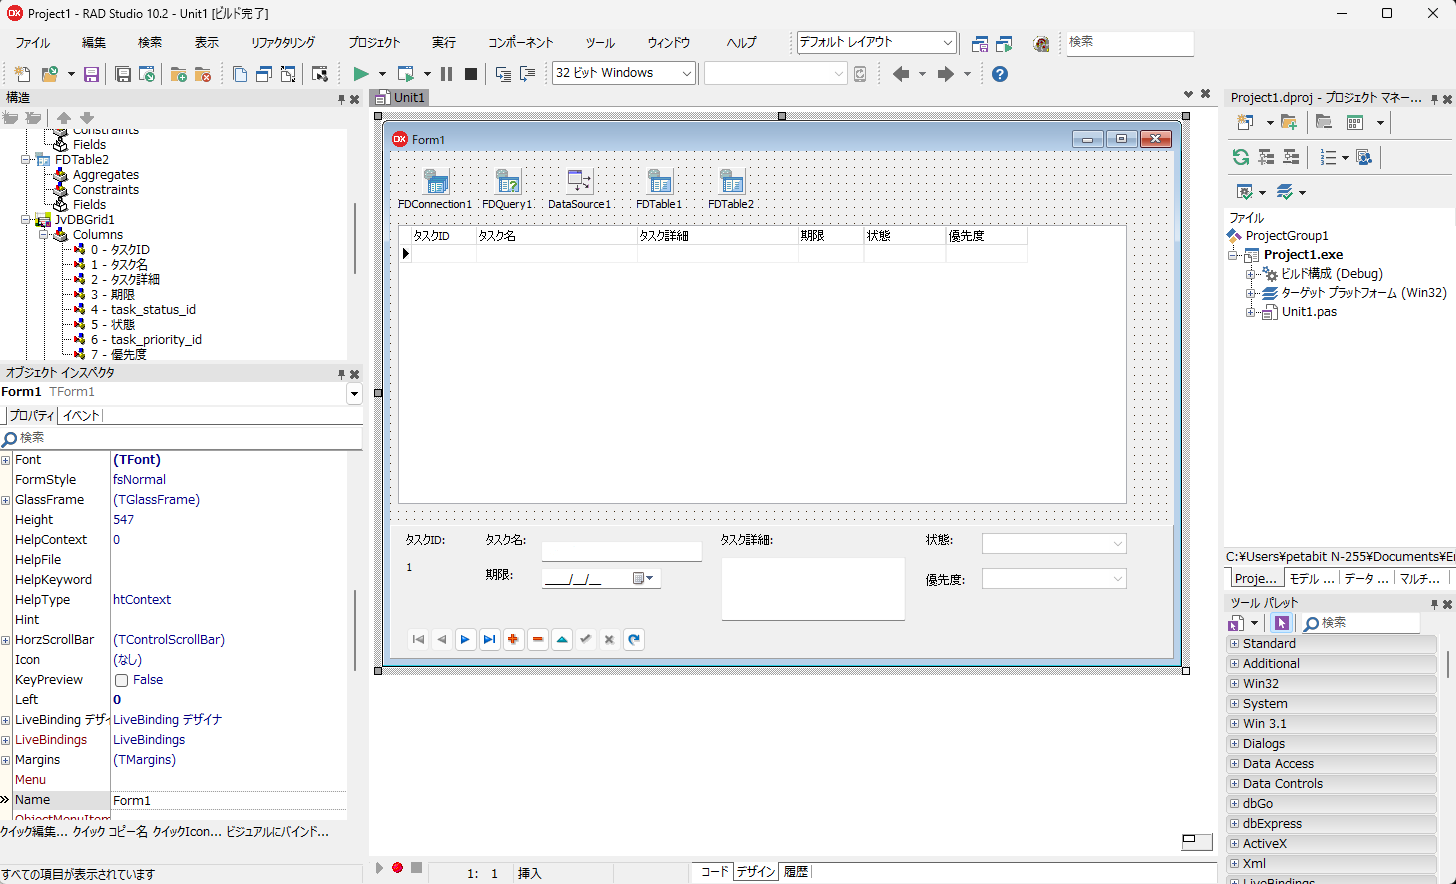The width and height of the screenshot is (1456, 884).
Task: Open the 32 ビット Windows platform dropdown
Action: [686, 73]
